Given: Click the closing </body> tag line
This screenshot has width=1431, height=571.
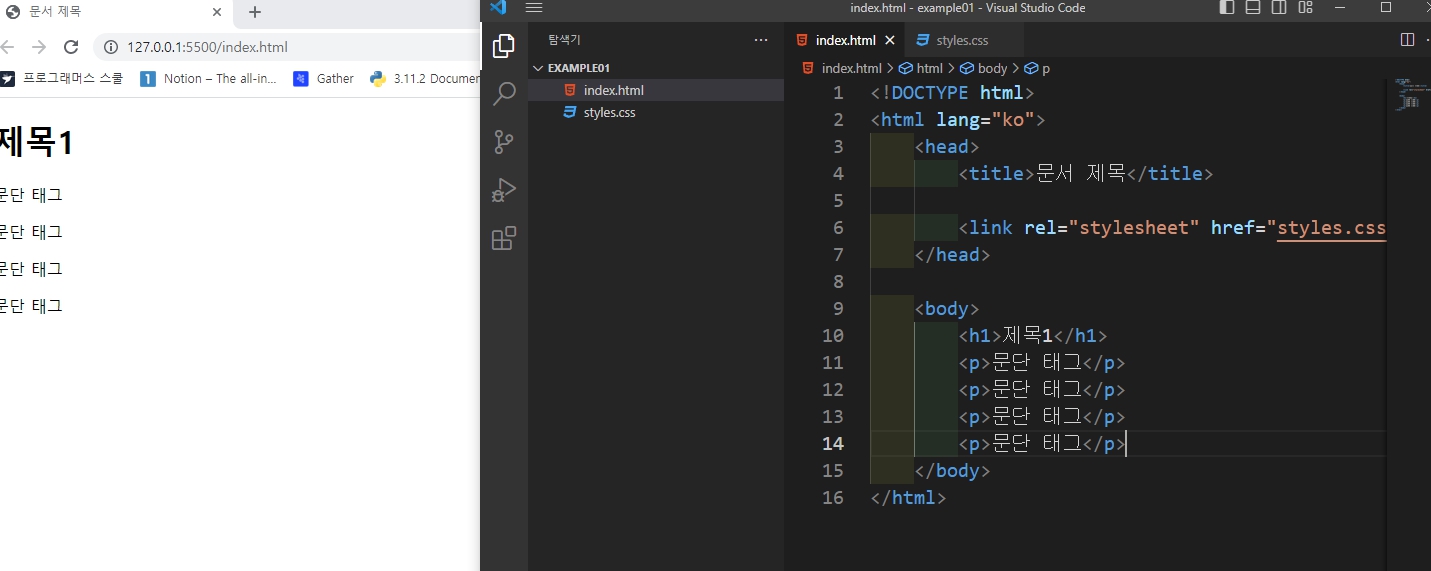Looking at the screenshot, I should [x=952, y=471].
